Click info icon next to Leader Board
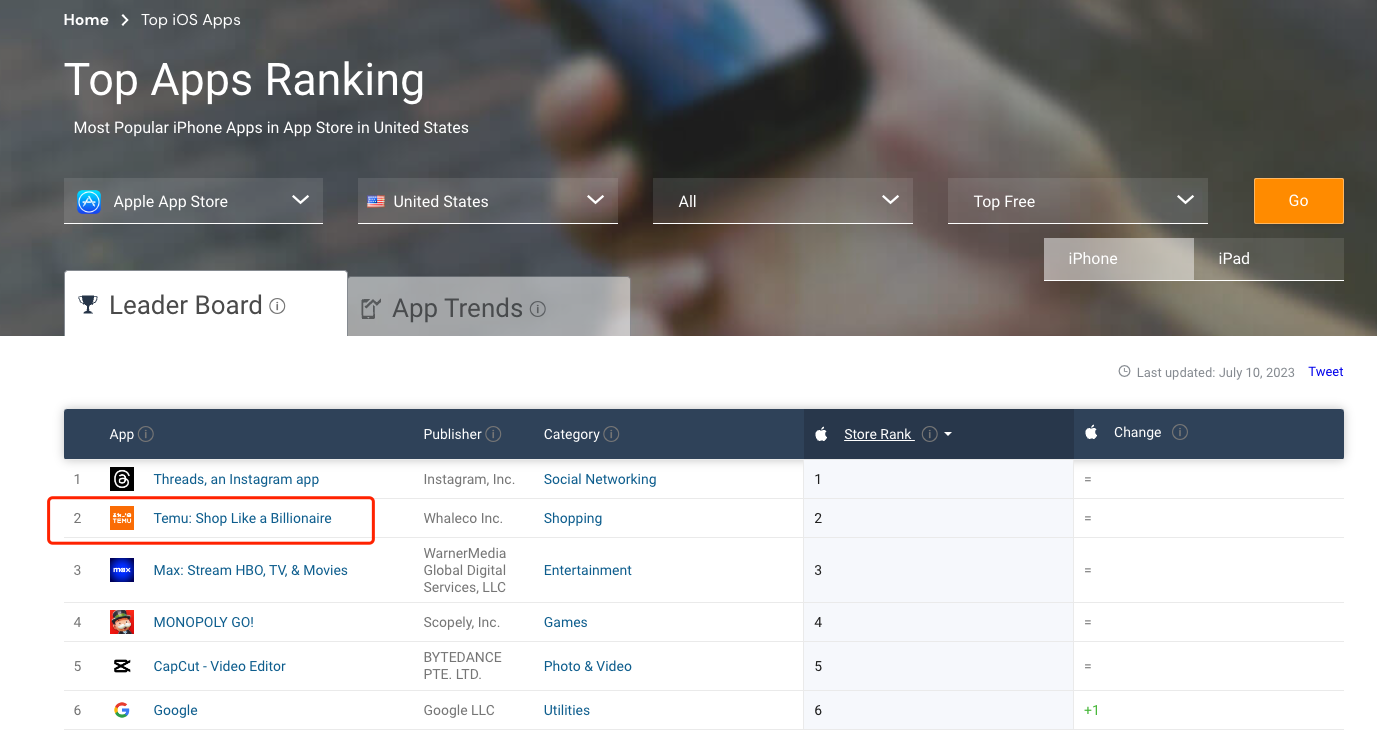Screen dimensions: 1377x730 pyautogui.click(x=278, y=306)
